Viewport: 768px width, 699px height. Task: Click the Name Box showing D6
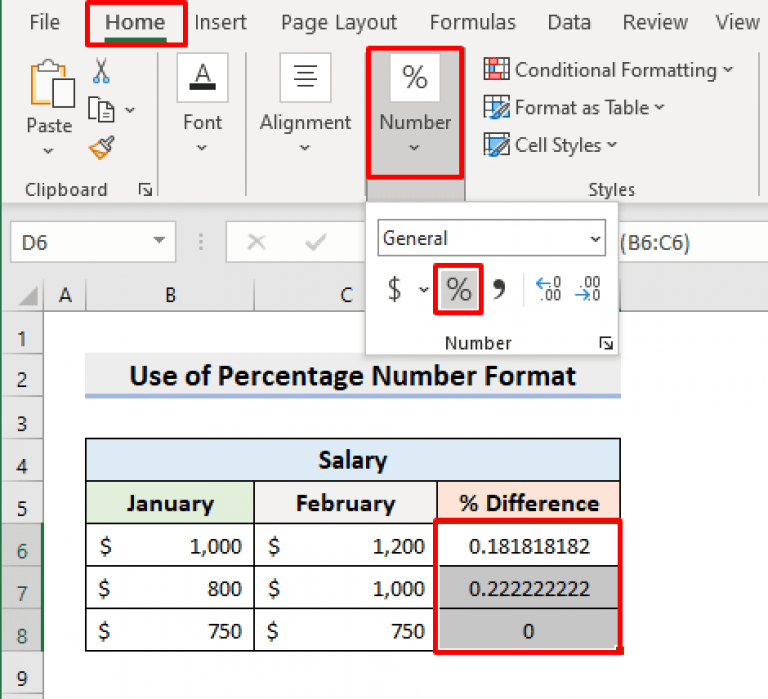tap(93, 242)
